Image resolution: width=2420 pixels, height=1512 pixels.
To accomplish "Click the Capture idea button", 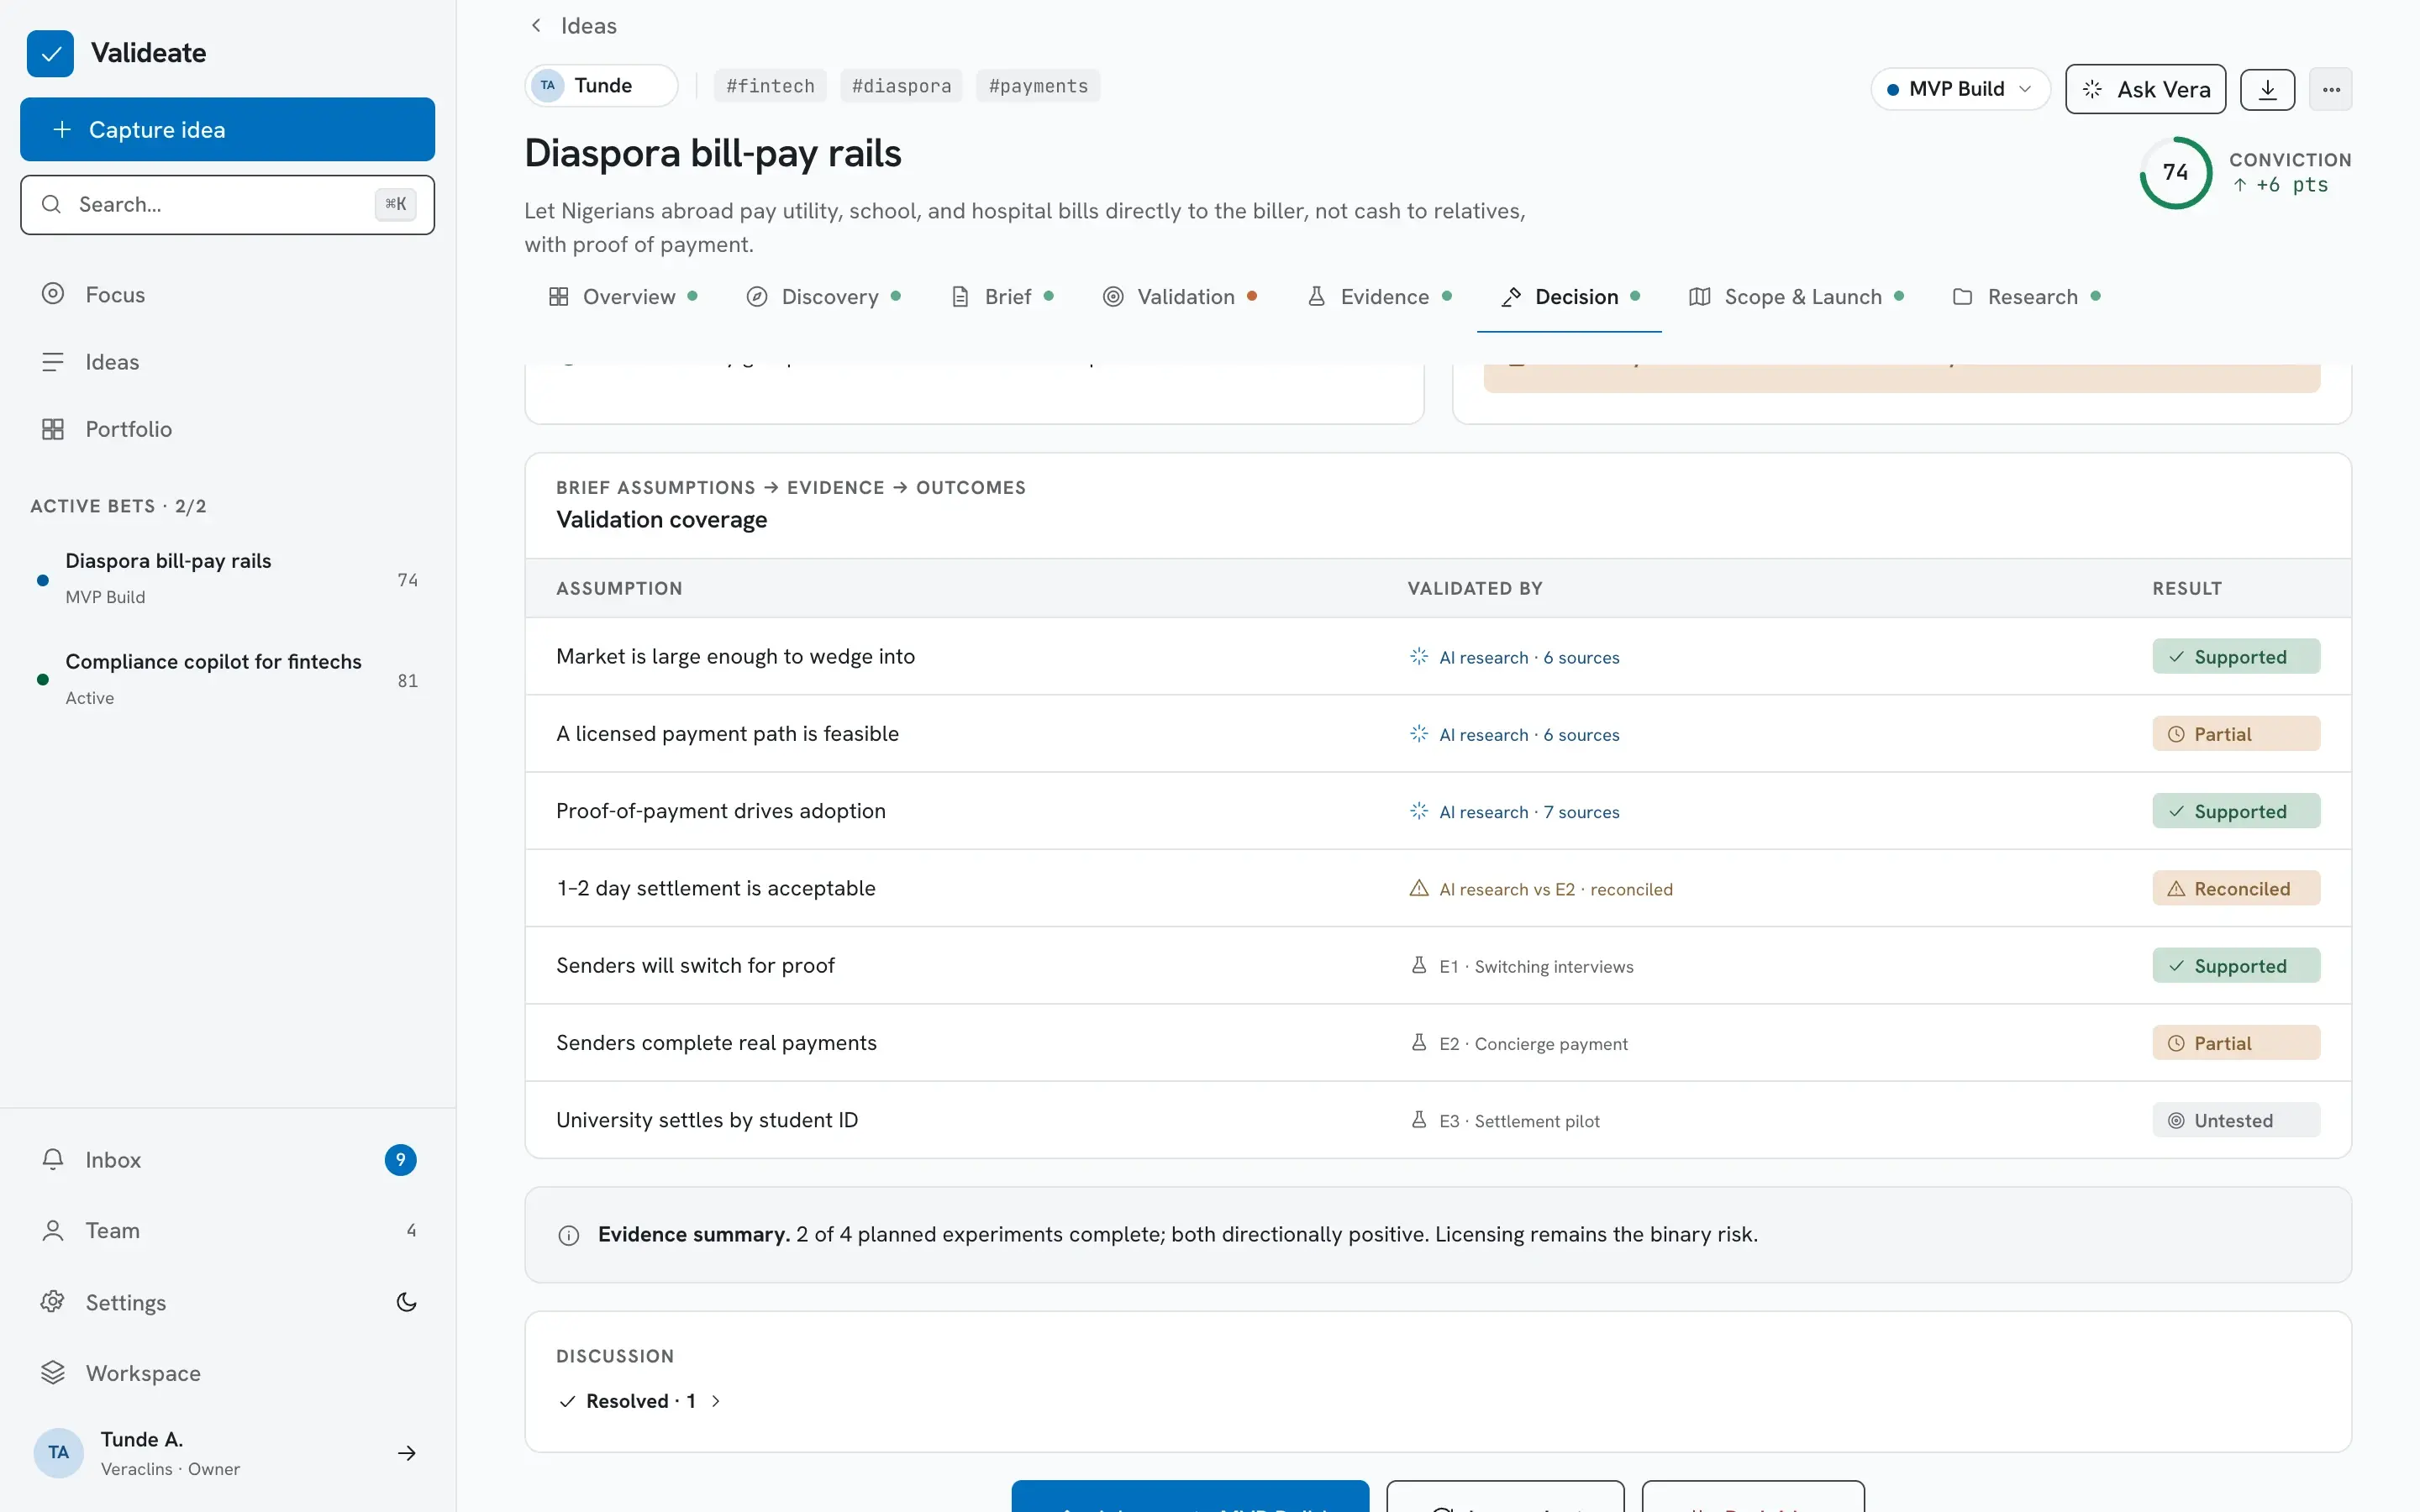I will [x=227, y=129].
